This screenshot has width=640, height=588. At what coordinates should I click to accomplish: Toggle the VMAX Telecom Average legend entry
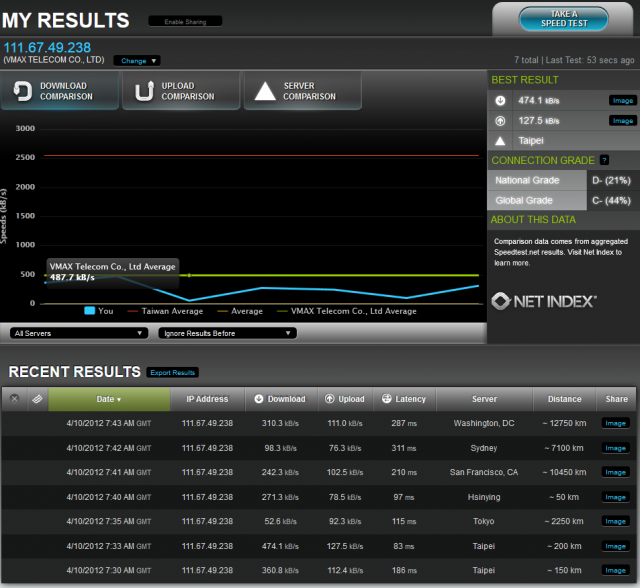tap(347, 311)
